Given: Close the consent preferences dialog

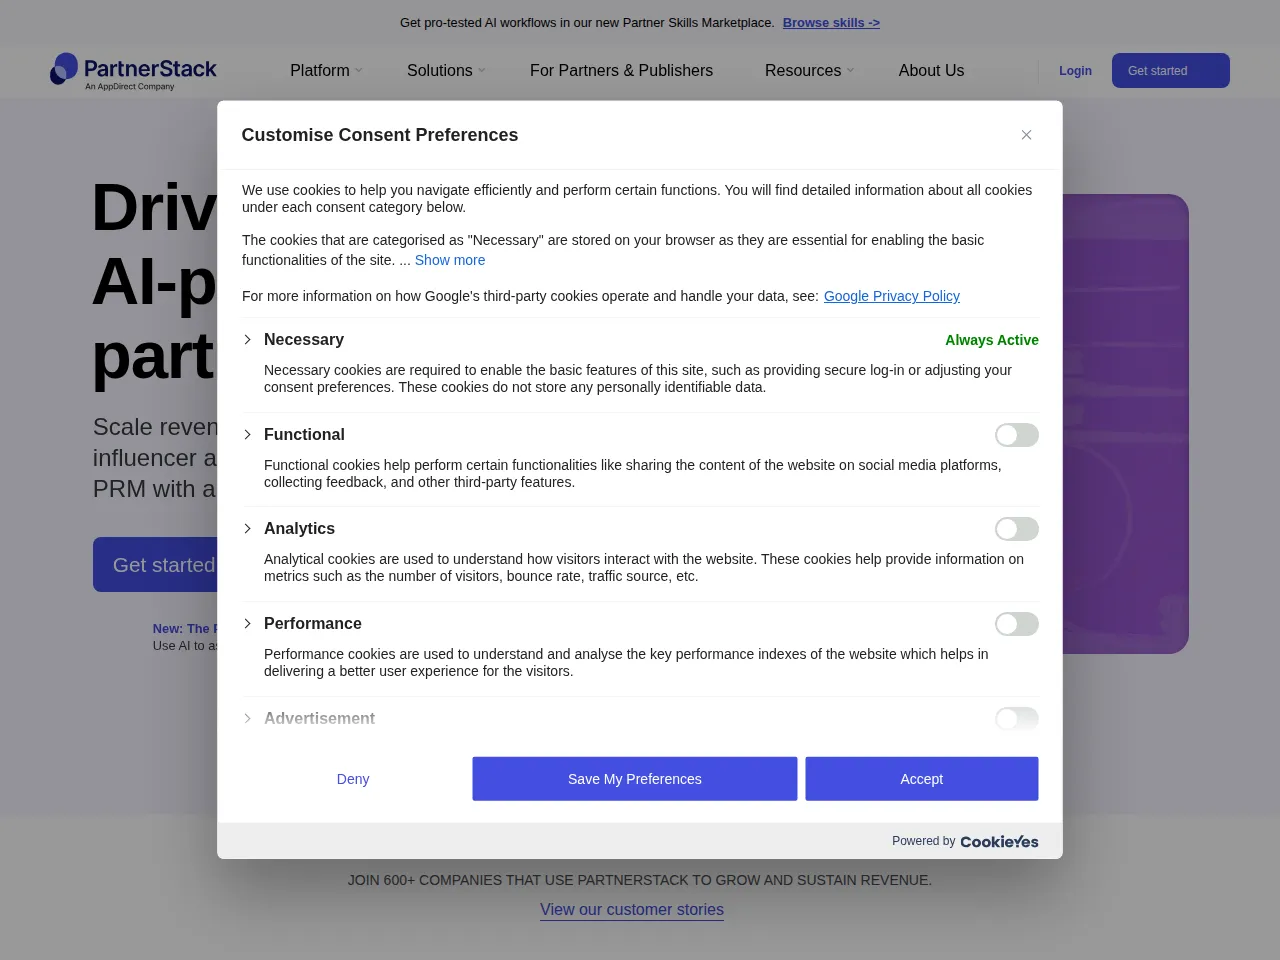Looking at the screenshot, I should (x=1026, y=135).
